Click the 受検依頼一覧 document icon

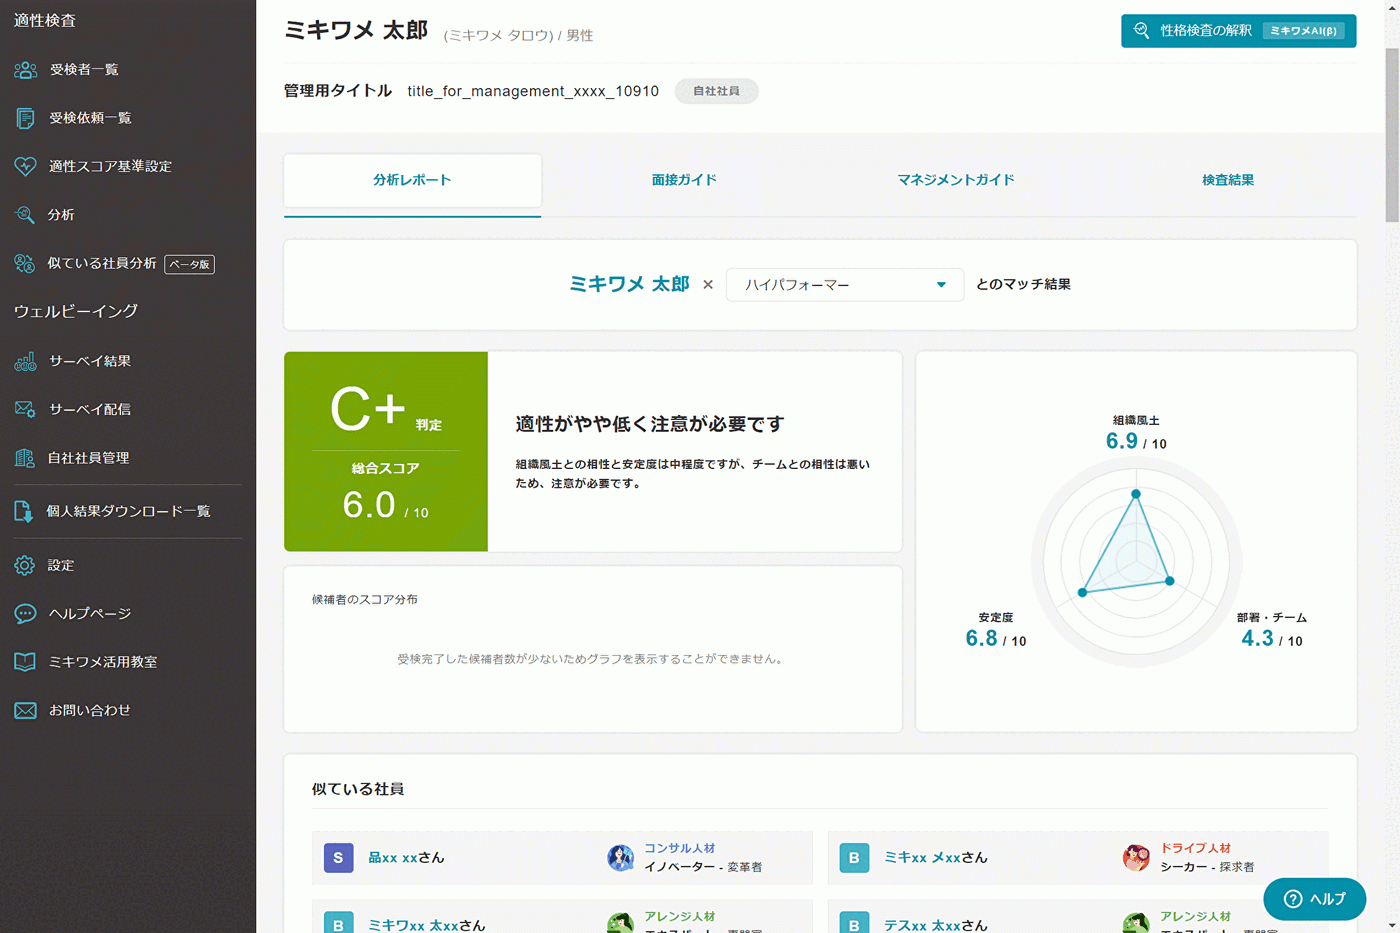(x=25, y=118)
